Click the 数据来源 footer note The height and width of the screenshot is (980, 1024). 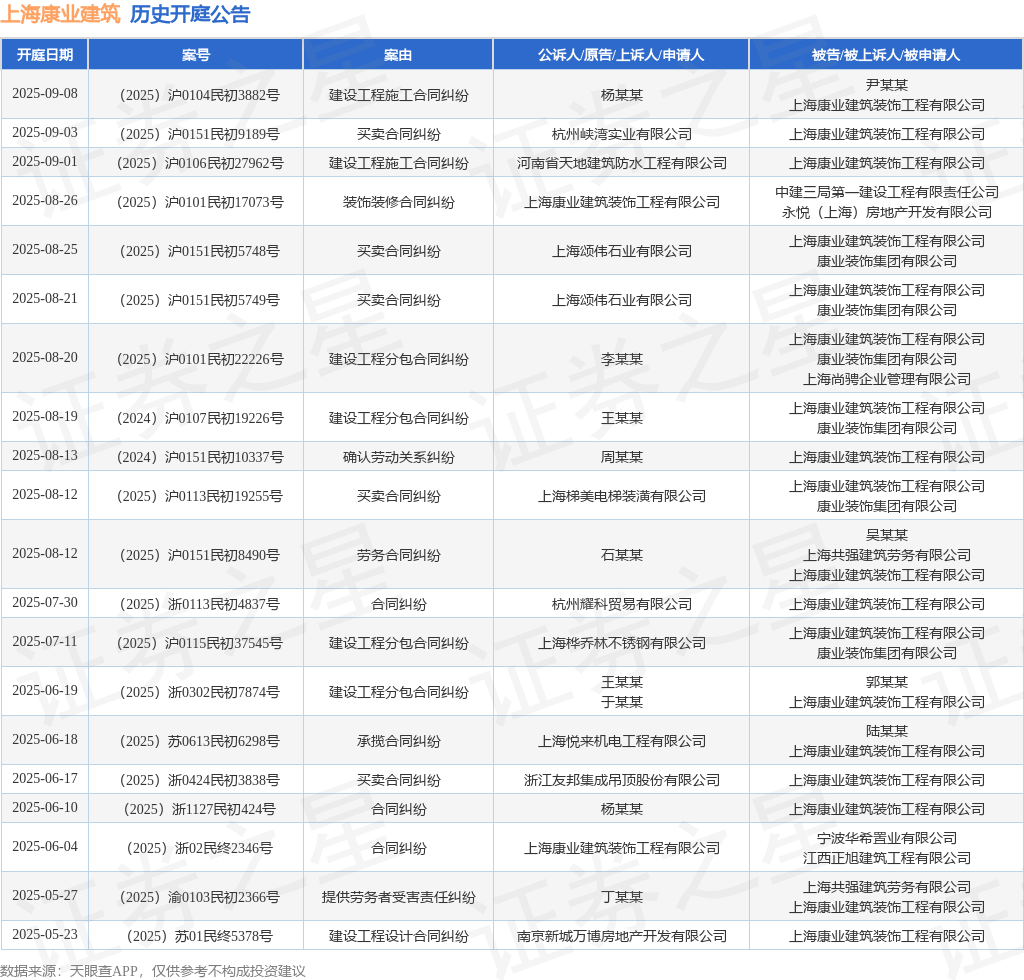click(x=153, y=971)
